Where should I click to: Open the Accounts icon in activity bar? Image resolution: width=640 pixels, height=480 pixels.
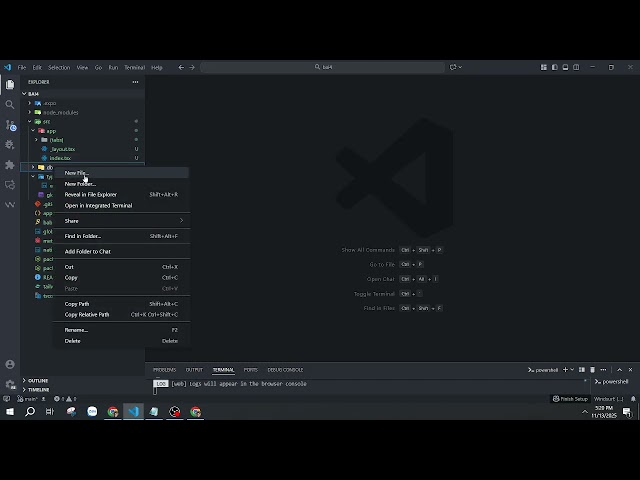click(10, 364)
